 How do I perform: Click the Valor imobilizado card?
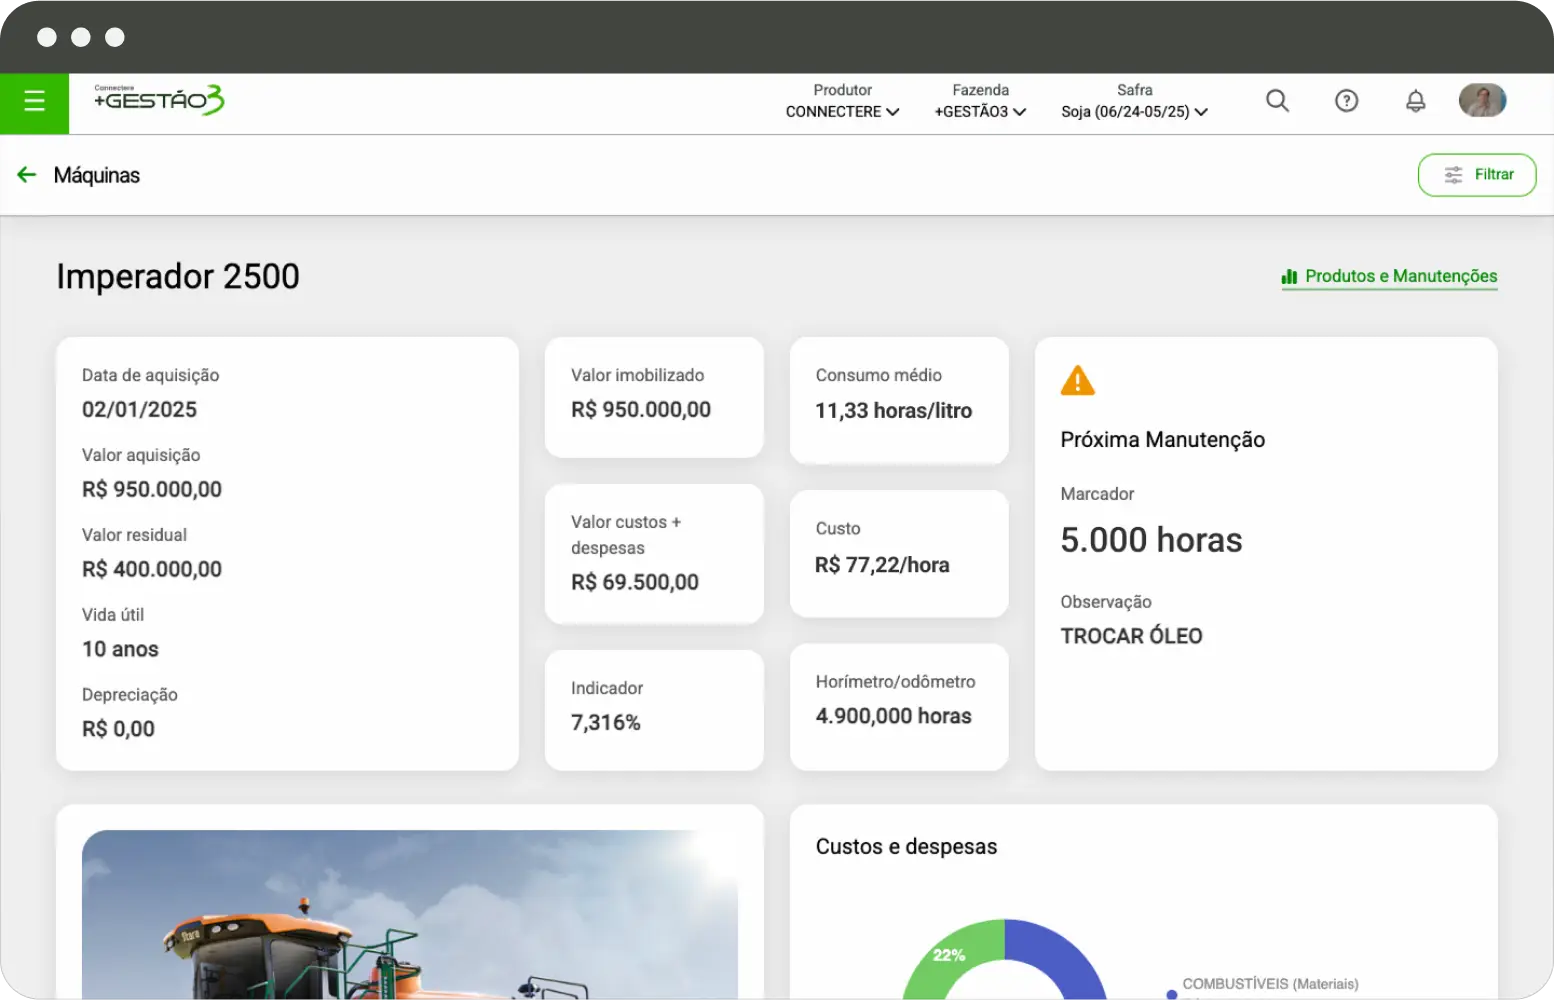click(x=654, y=397)
